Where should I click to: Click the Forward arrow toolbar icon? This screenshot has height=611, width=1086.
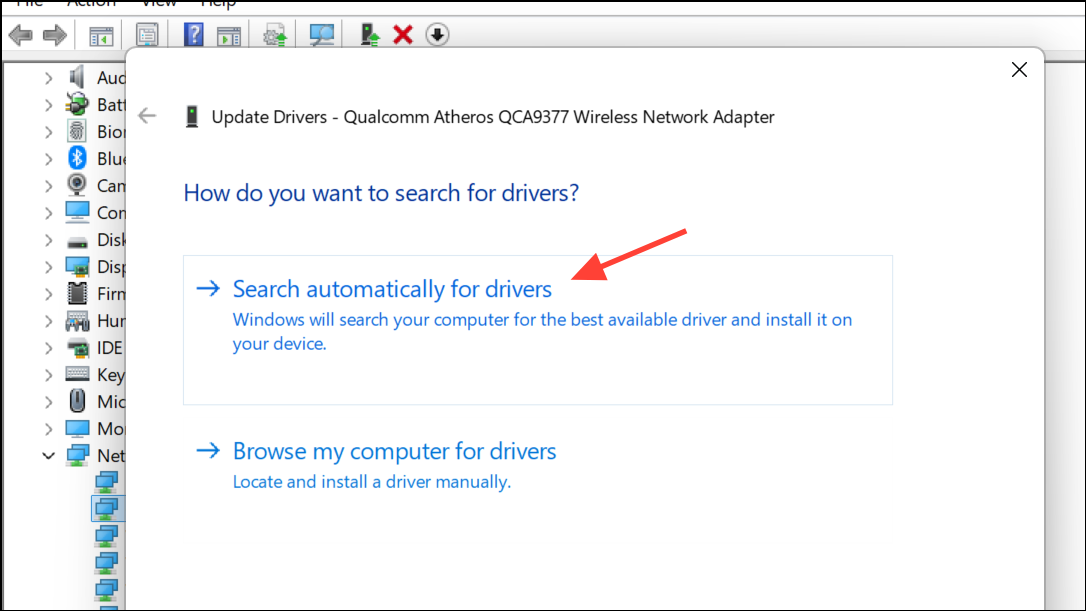click(x=55, y=35)
